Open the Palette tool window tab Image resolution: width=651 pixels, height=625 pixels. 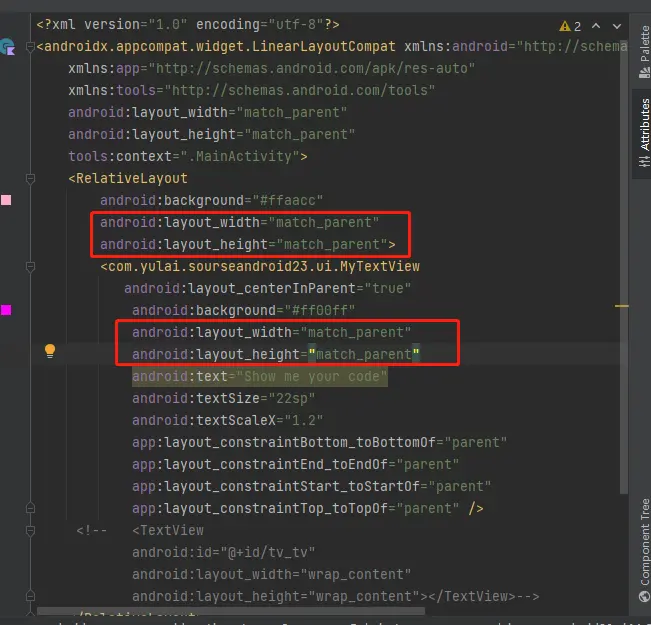(644, 52)
